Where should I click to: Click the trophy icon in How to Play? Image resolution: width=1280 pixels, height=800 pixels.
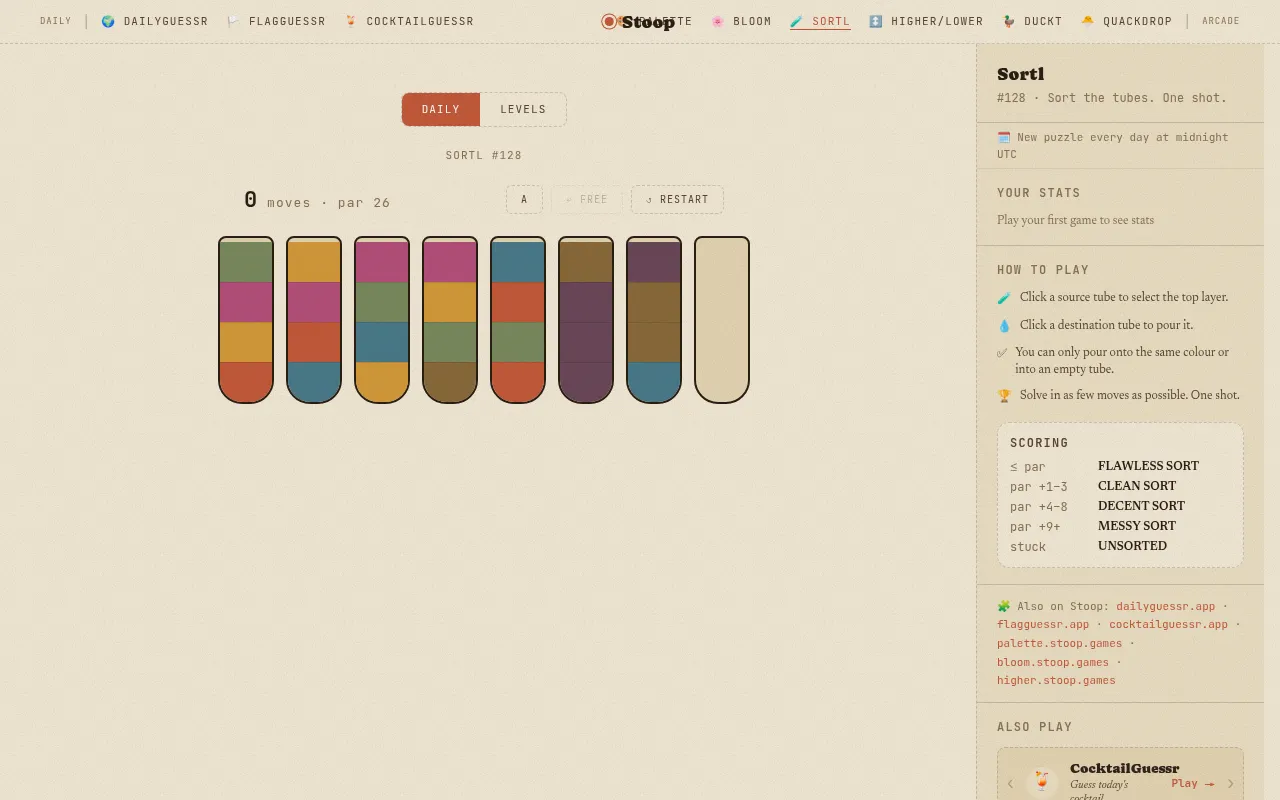click(x=1004, y=396)
